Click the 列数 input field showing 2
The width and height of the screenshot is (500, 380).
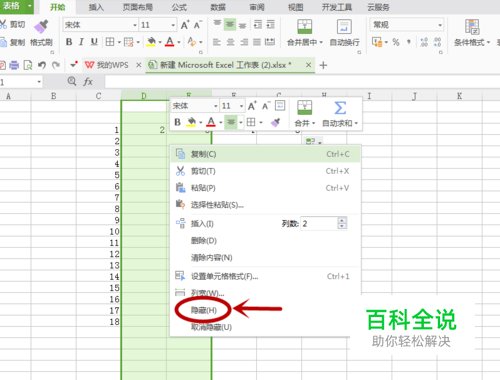[319, 224]
